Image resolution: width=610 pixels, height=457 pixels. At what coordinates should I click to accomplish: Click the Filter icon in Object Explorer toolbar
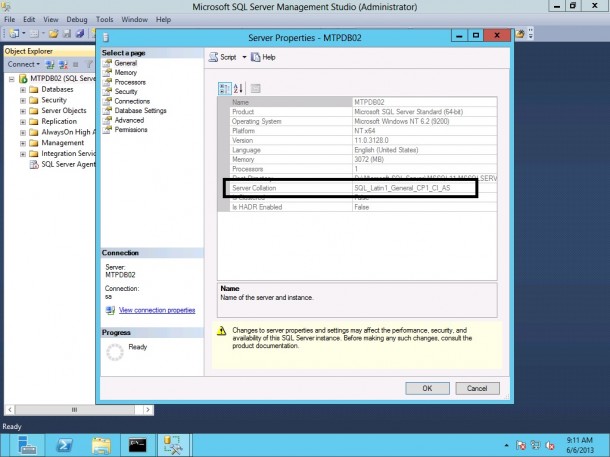click(89, 65)
